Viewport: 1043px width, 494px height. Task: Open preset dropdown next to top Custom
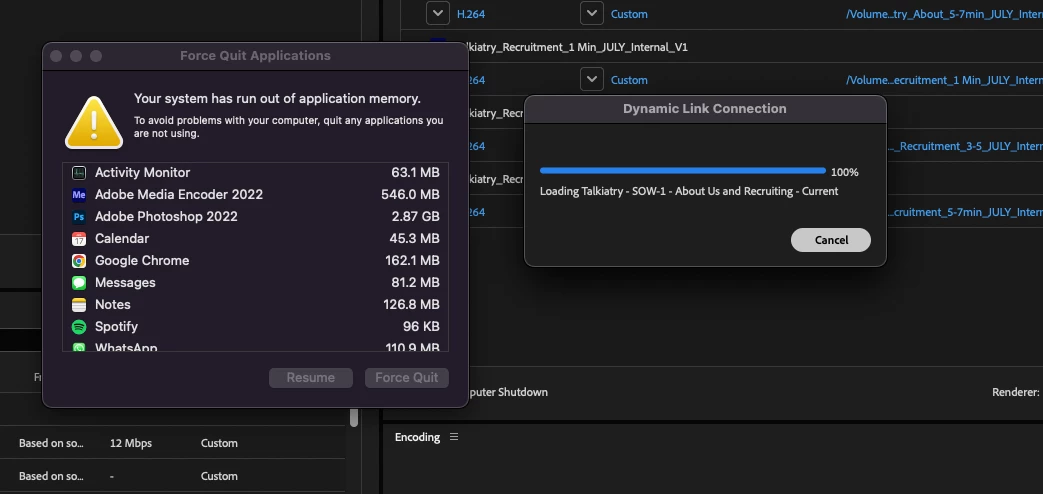591,13
